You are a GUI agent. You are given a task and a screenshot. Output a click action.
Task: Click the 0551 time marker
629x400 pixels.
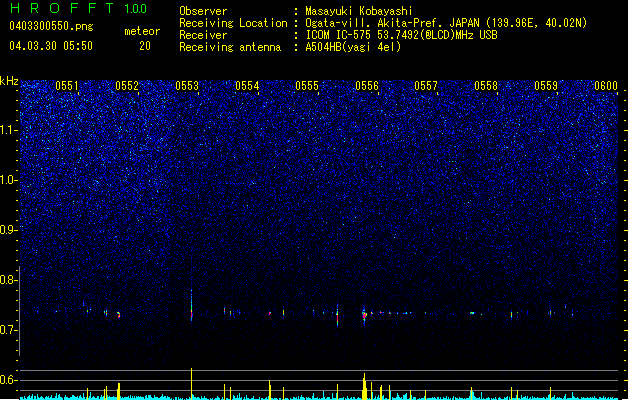67,86
